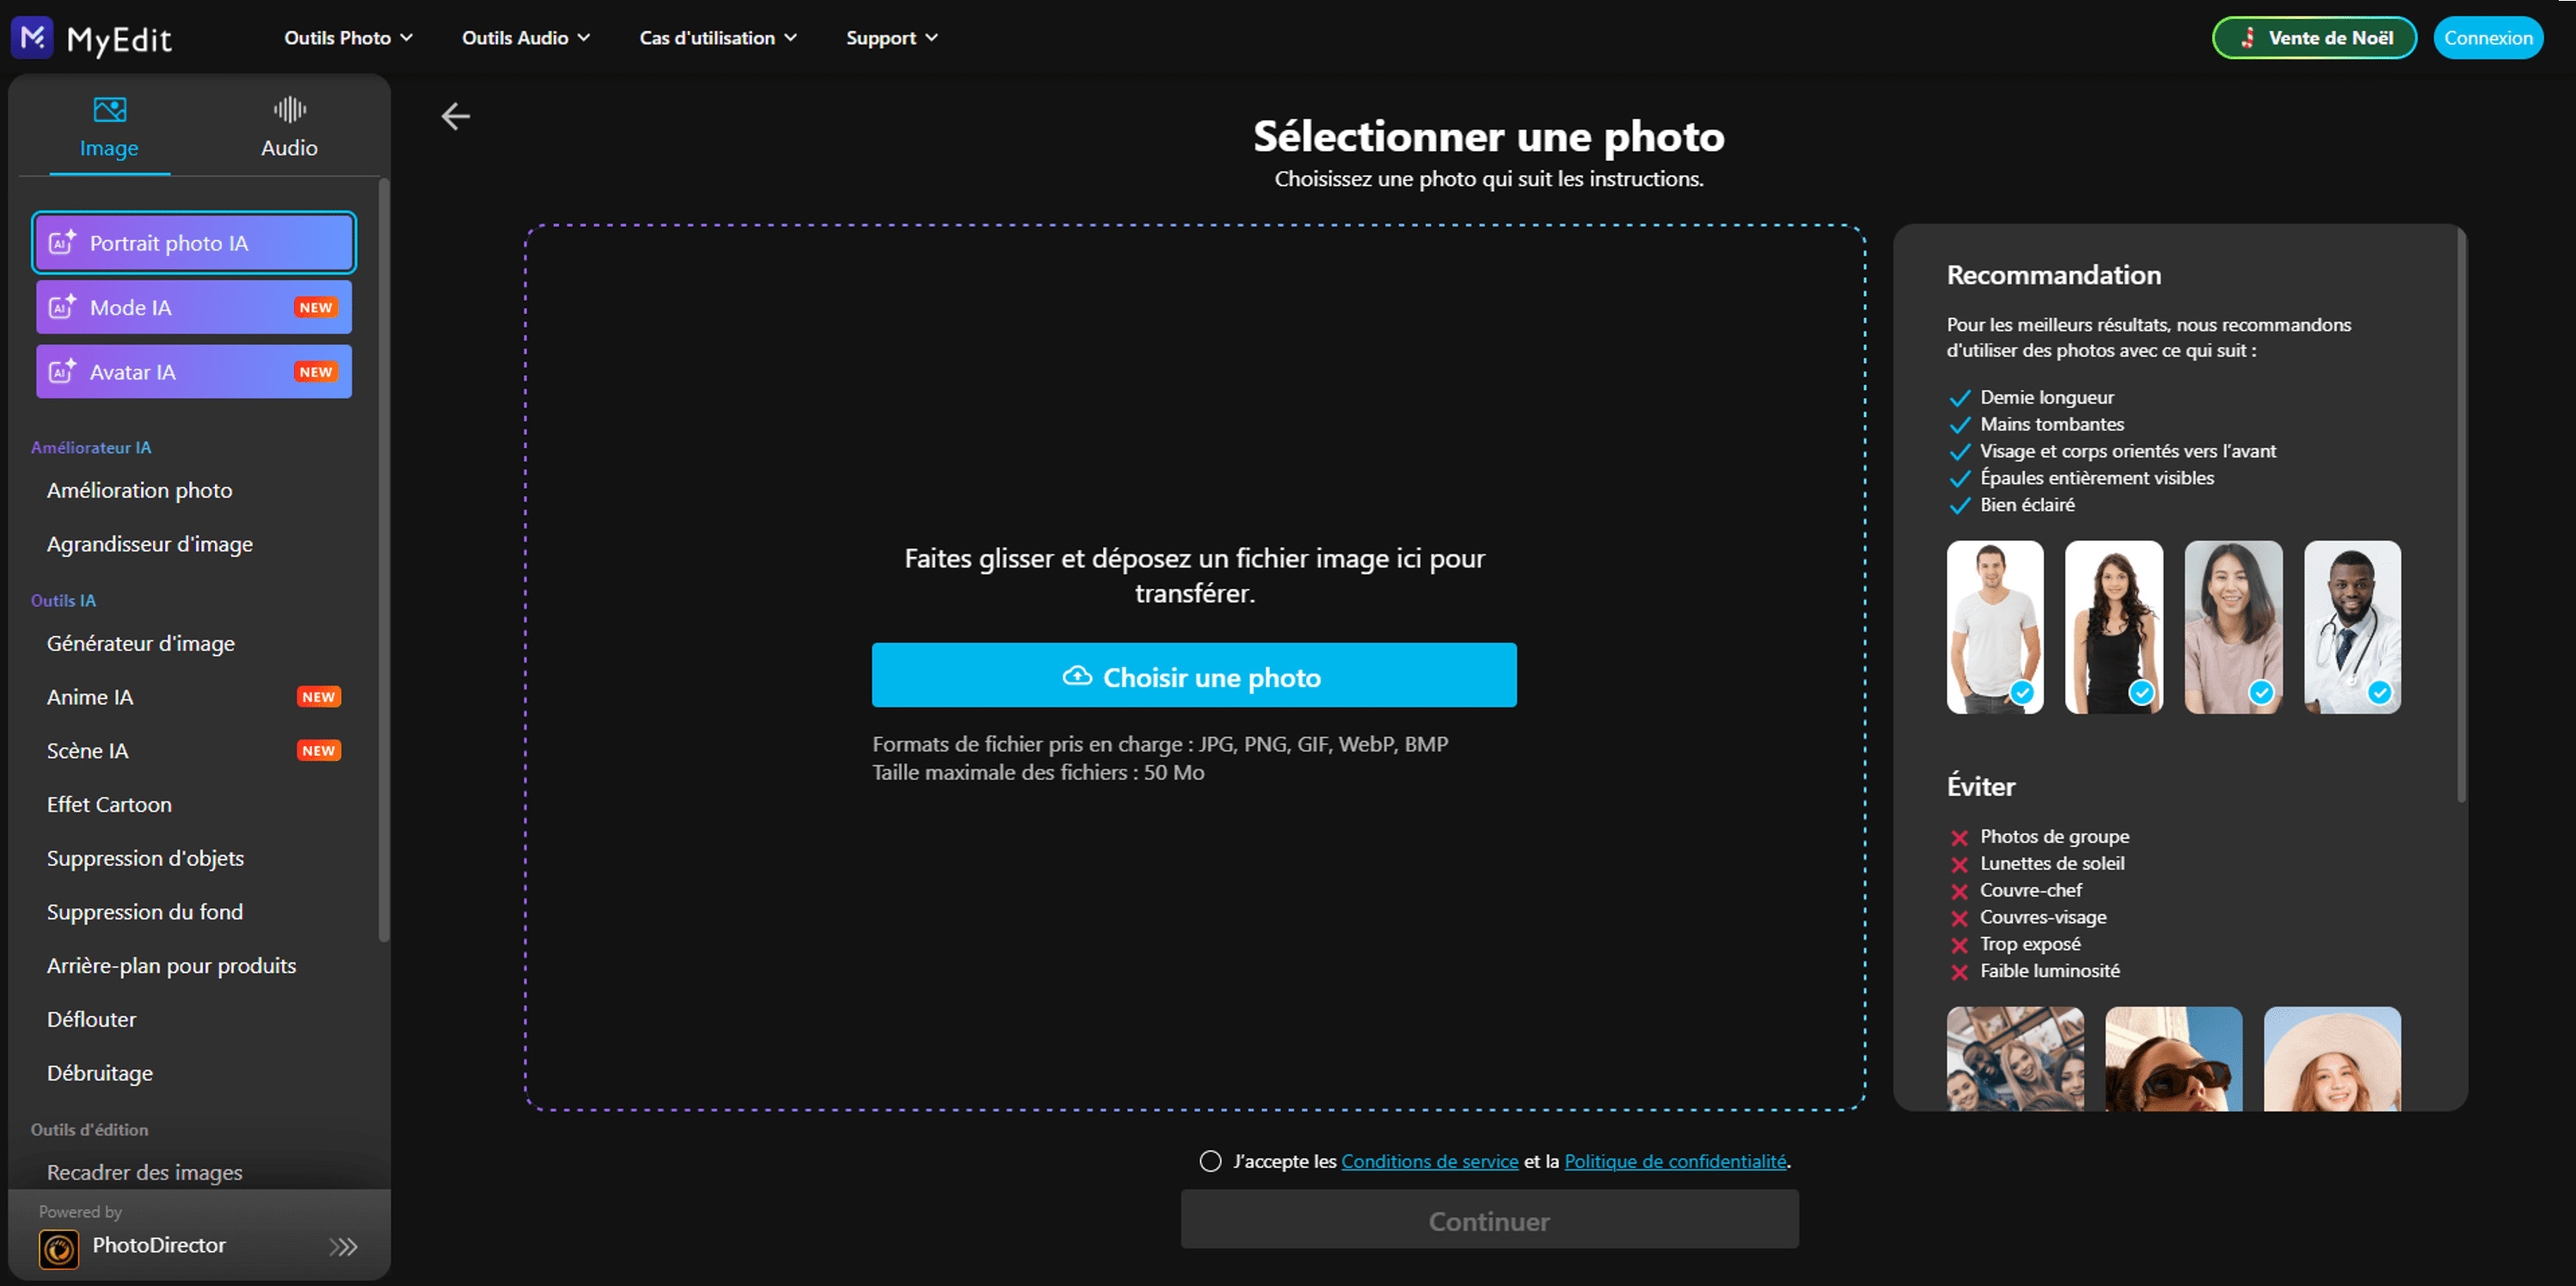
Task: Open the Support dropdown
Action: point(891,38)
